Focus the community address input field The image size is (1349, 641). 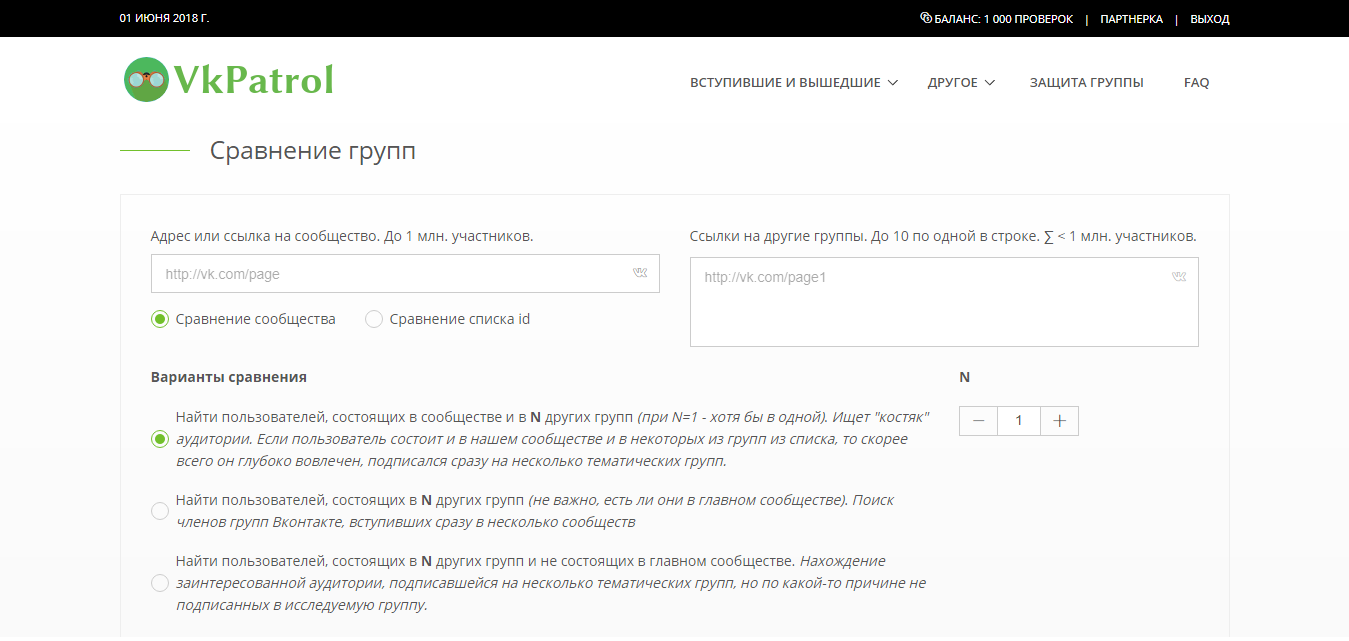pyautogui.click(x=405, y=273)
